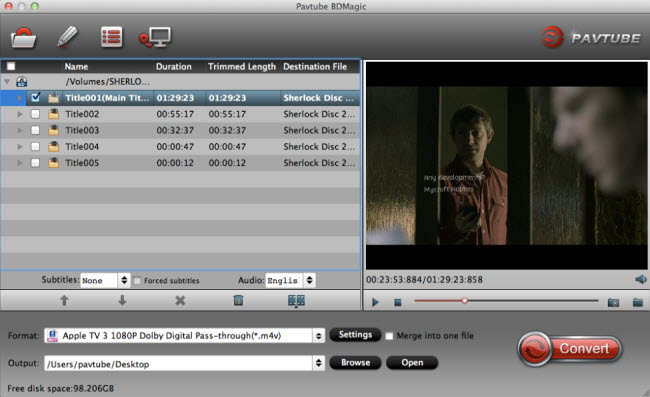Remove selected title with X icon

click(x=180, y=300)
